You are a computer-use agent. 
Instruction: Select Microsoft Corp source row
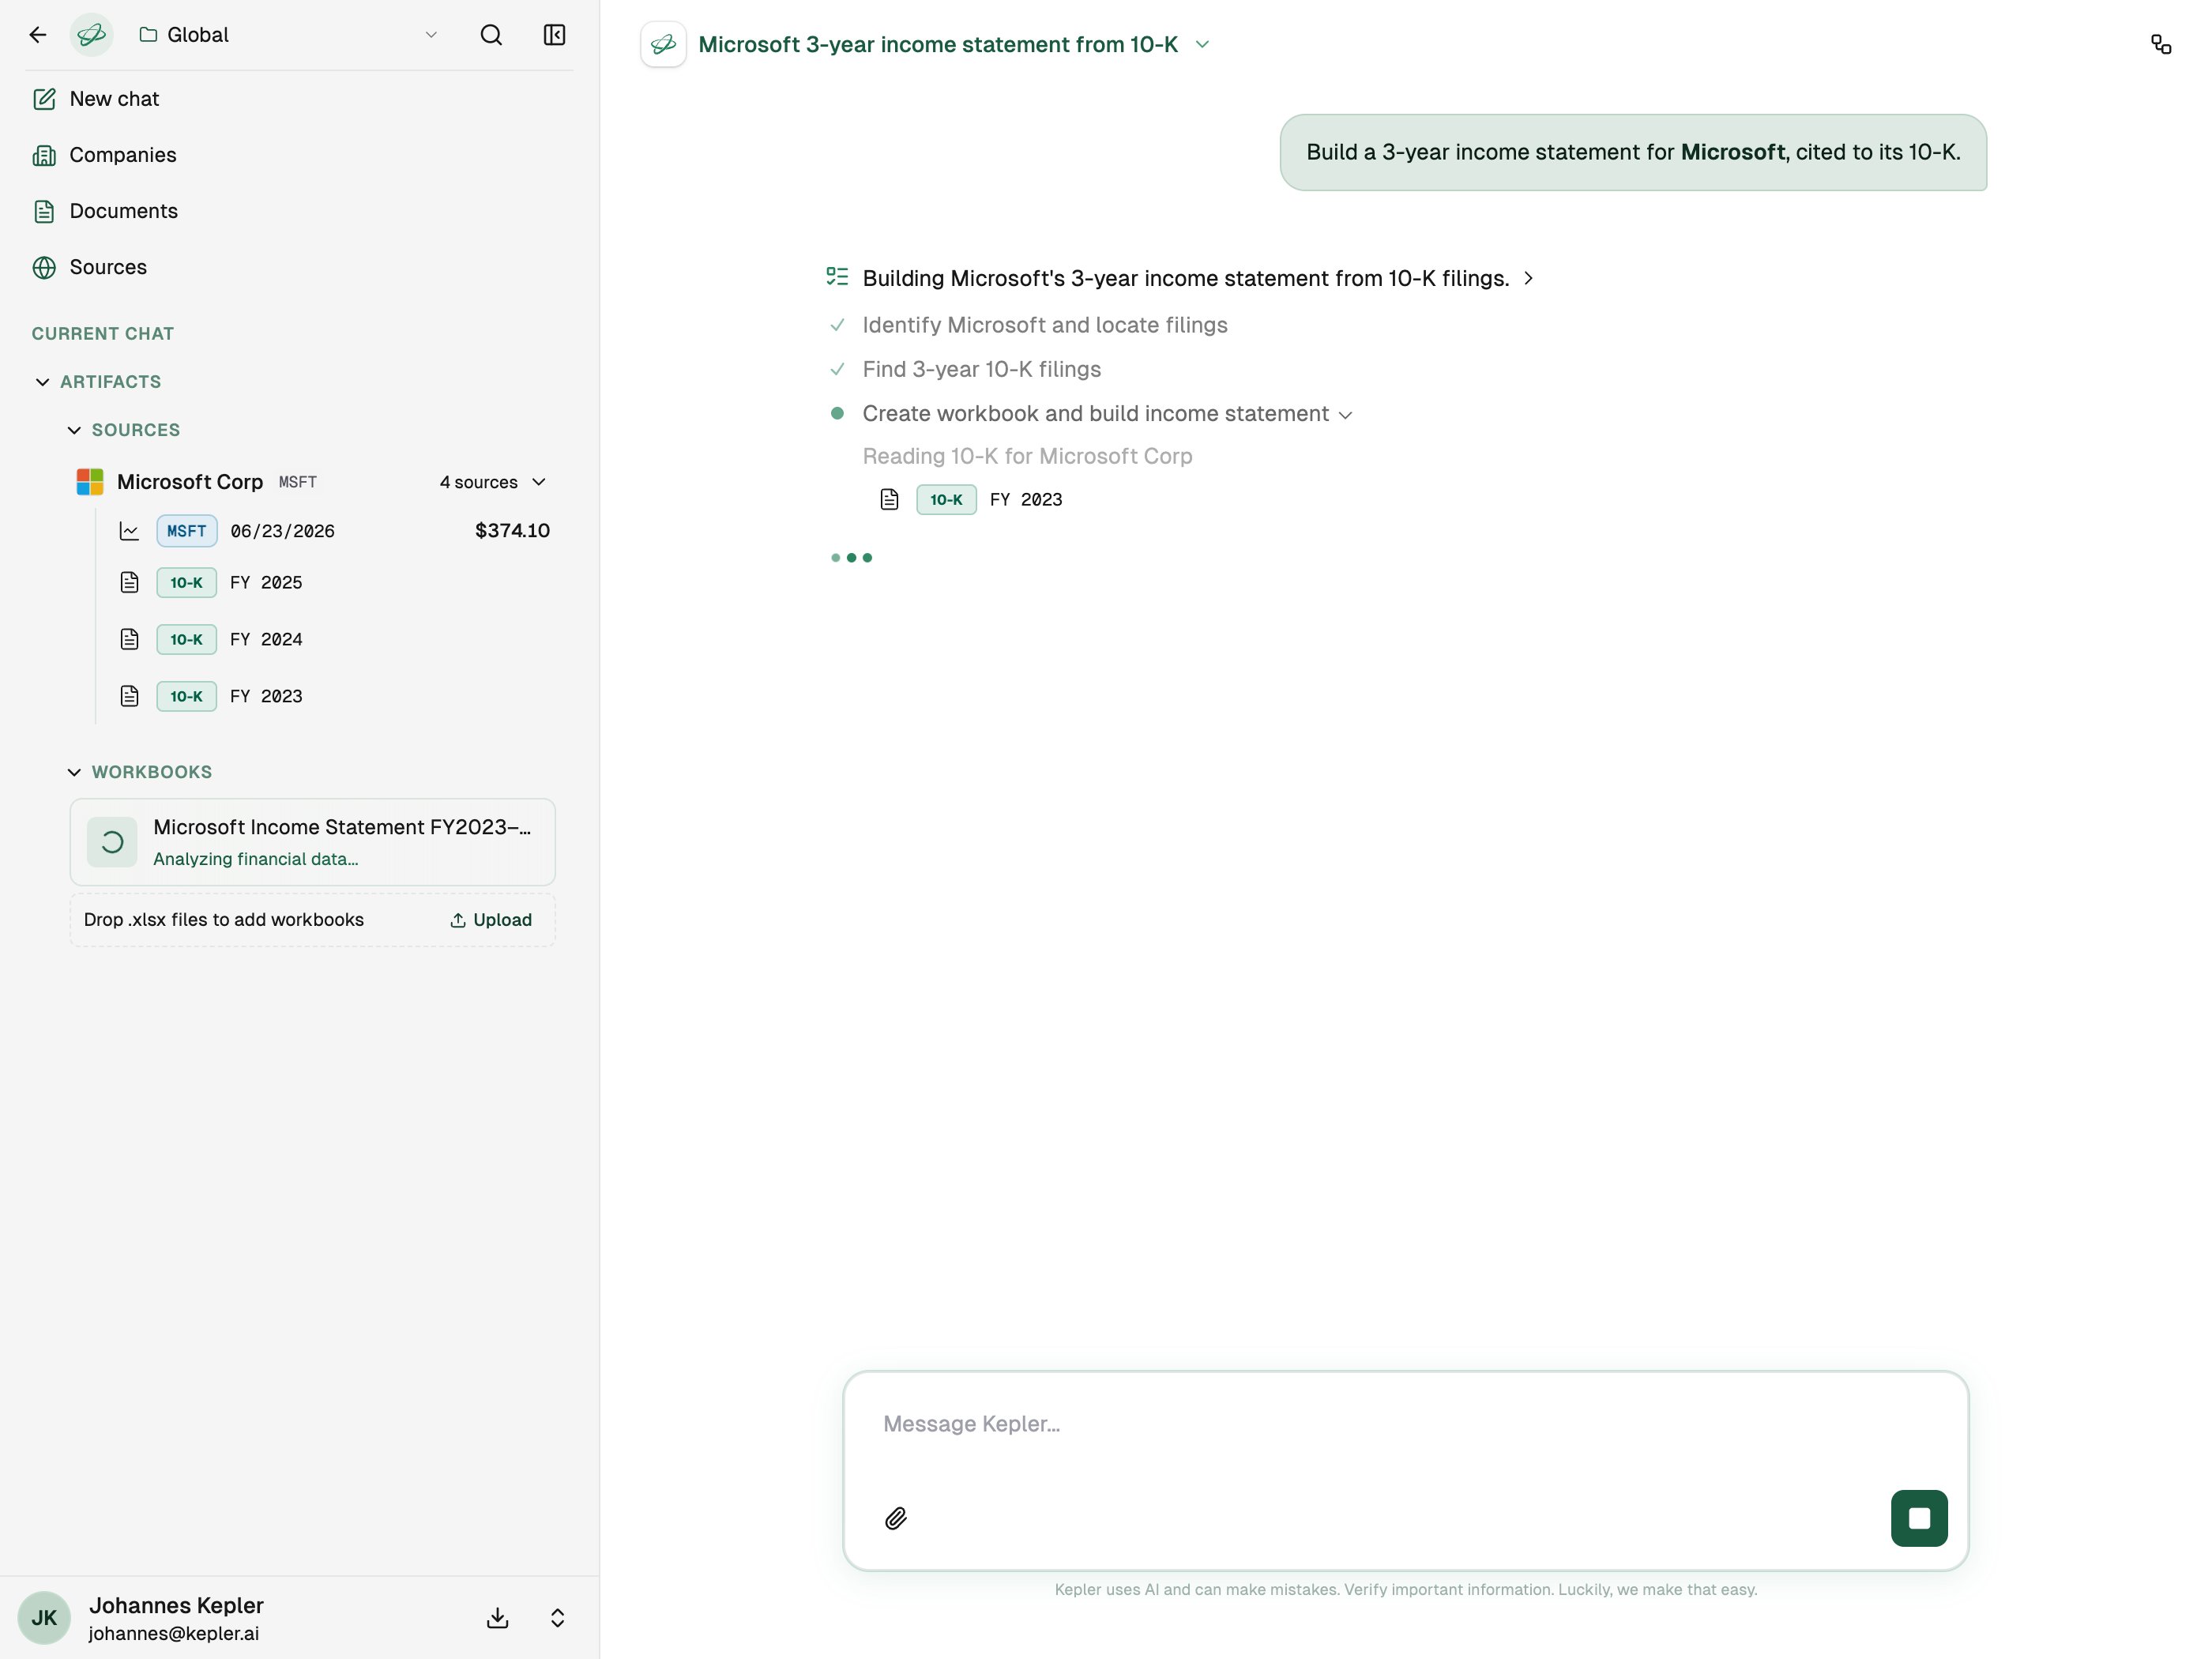[x=312, y=482]
